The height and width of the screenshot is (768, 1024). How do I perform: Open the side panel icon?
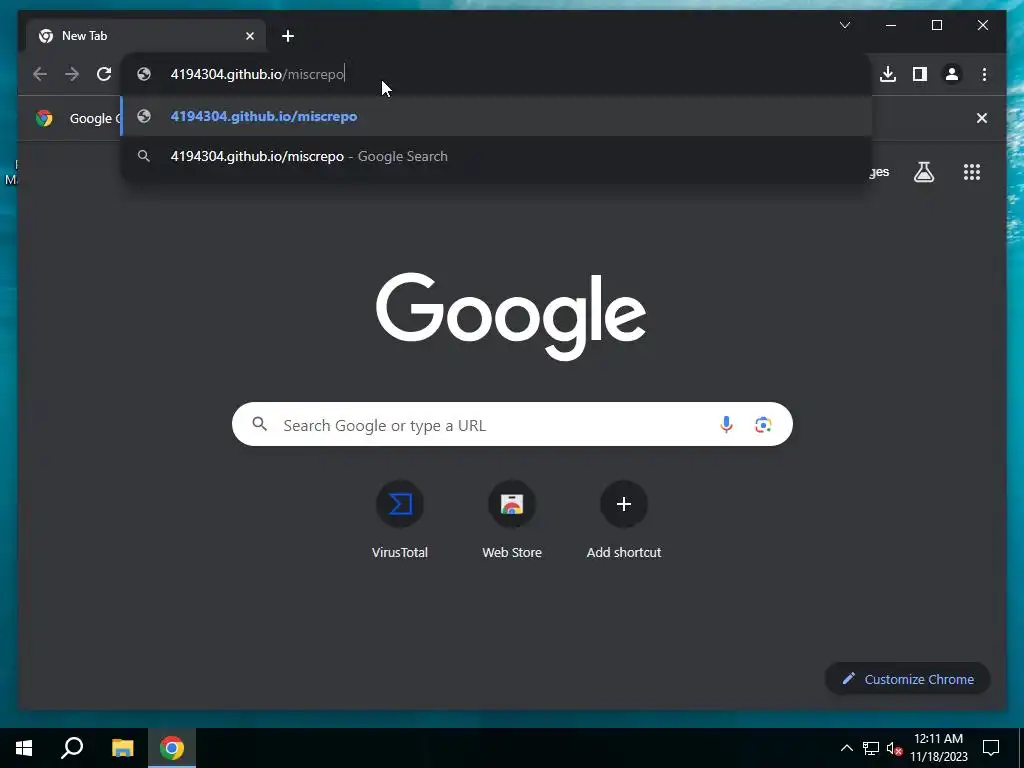(x=920, y=74)
